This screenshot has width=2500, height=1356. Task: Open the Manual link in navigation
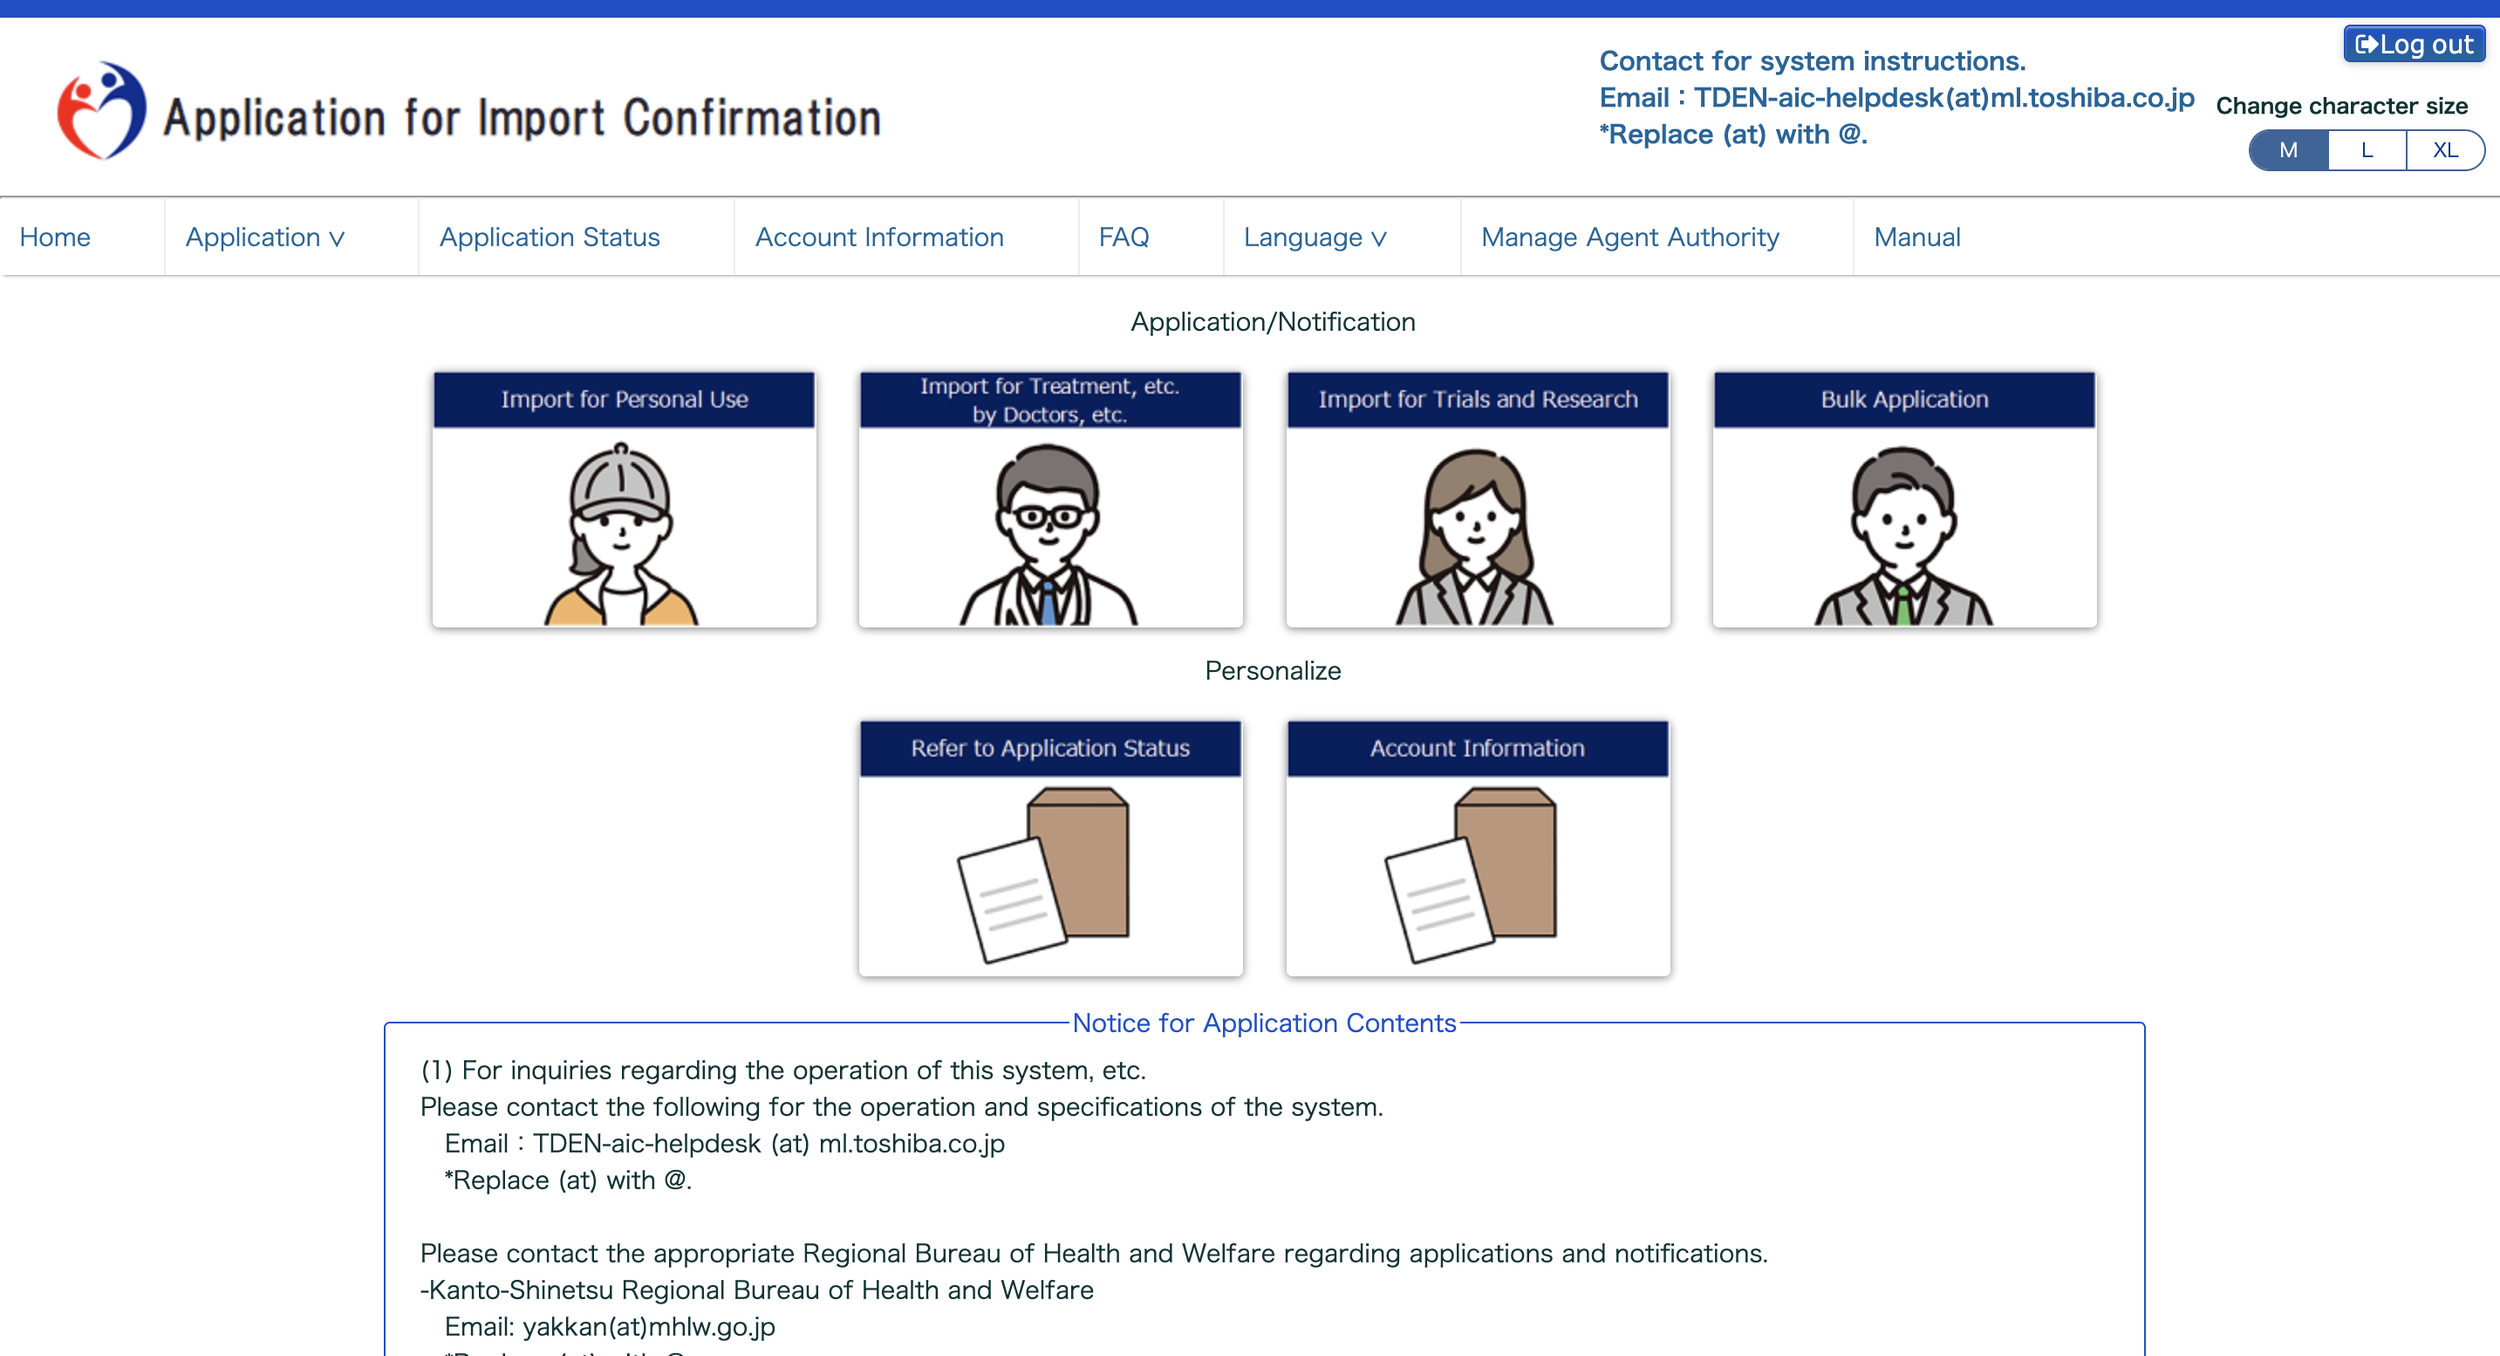(x=1916, y=237)
